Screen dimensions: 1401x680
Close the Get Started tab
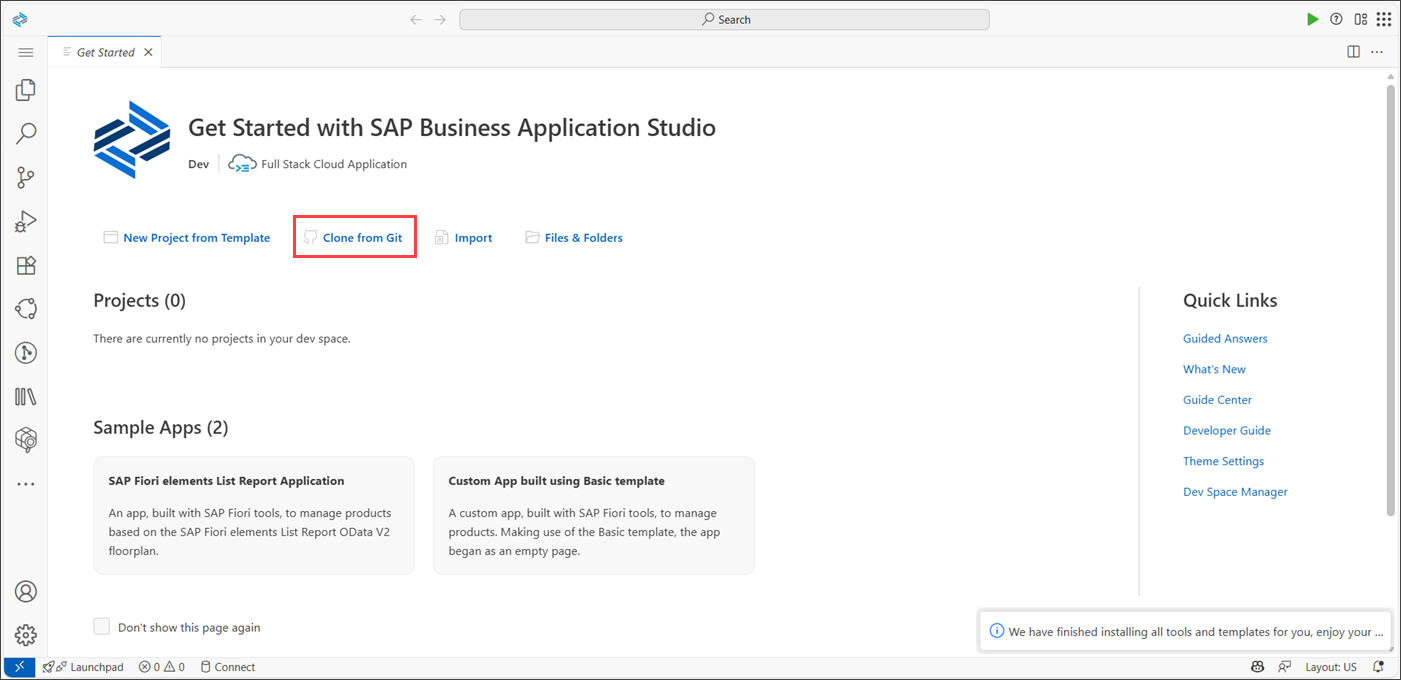[148, 52]
